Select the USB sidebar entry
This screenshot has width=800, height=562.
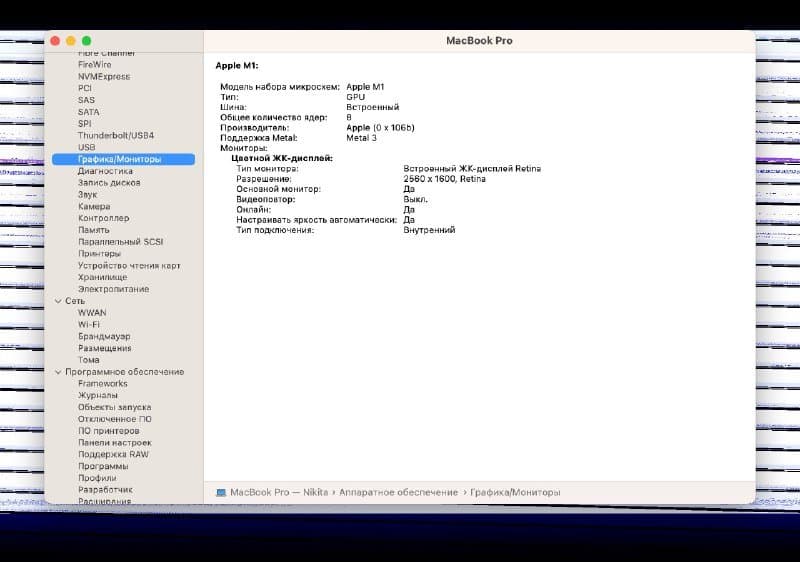click(x=87, y=147)
